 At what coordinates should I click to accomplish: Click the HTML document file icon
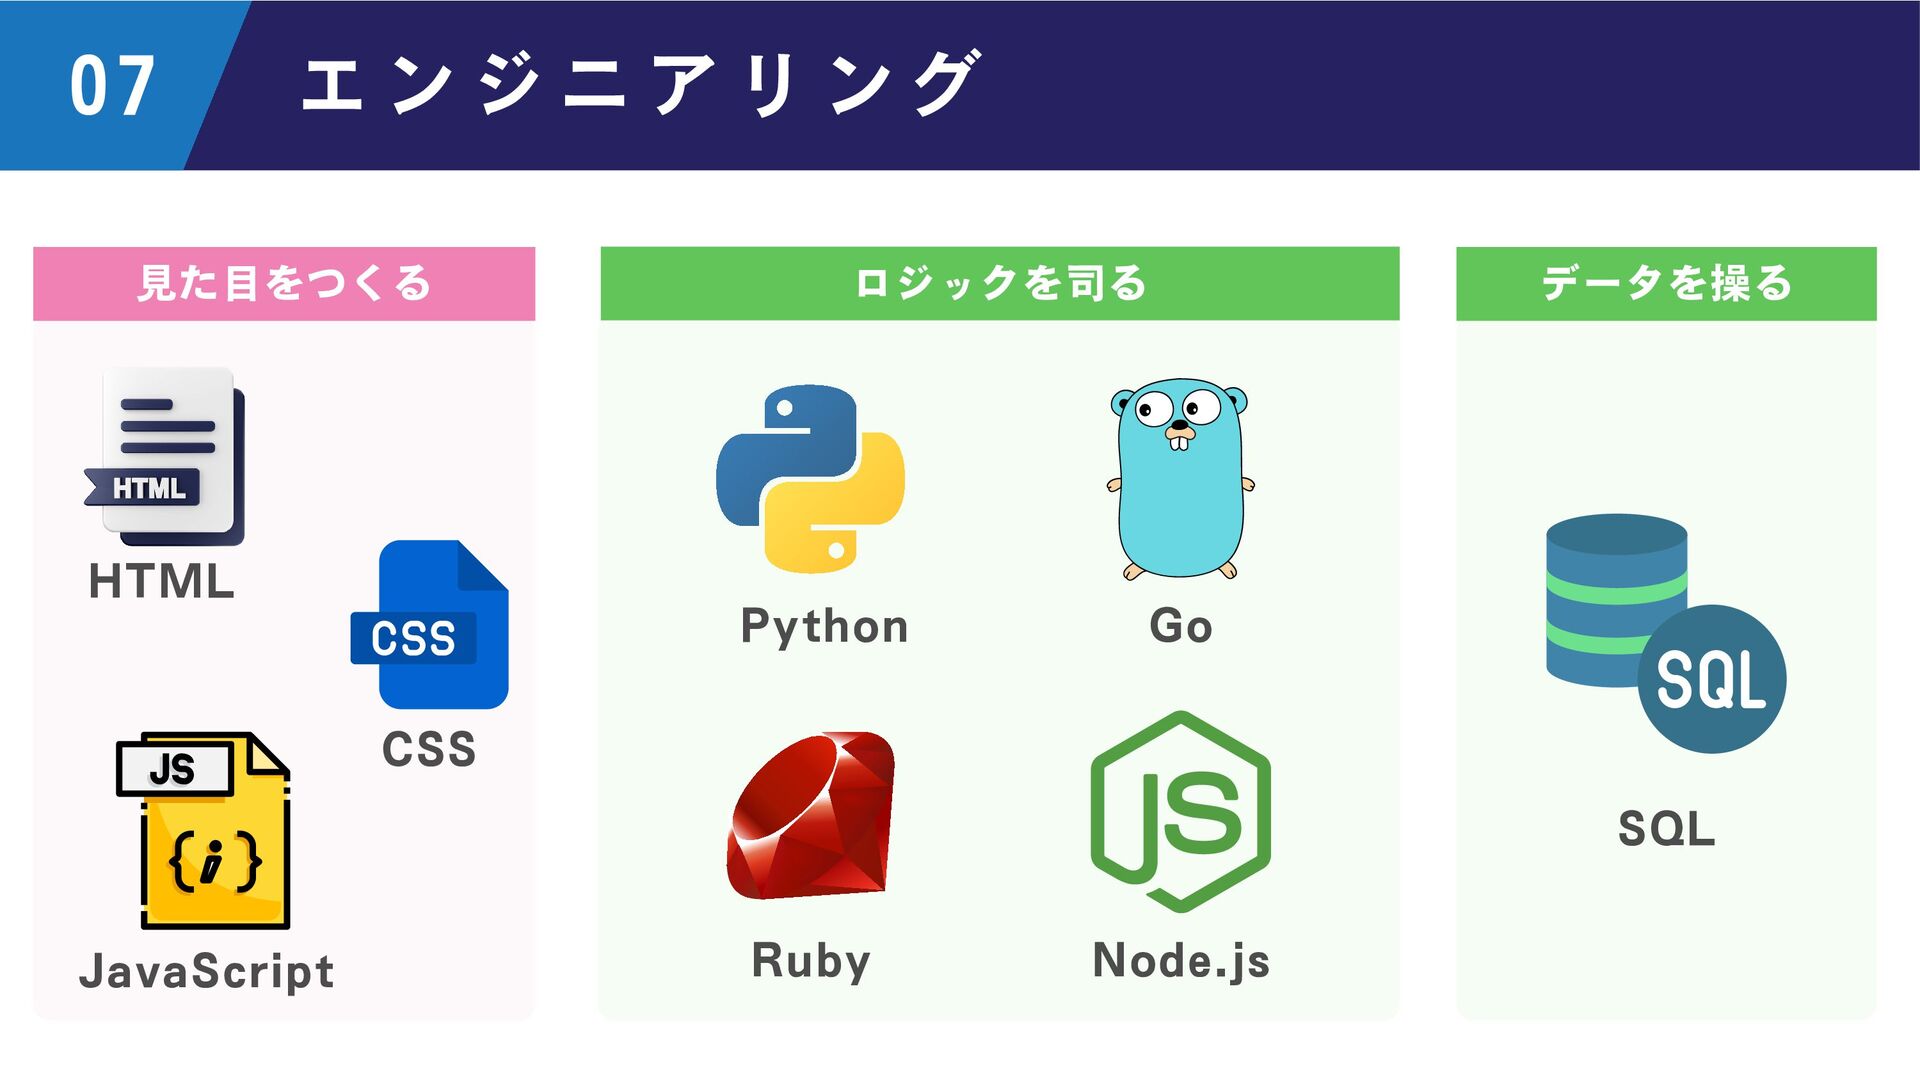tap(165, 456)
